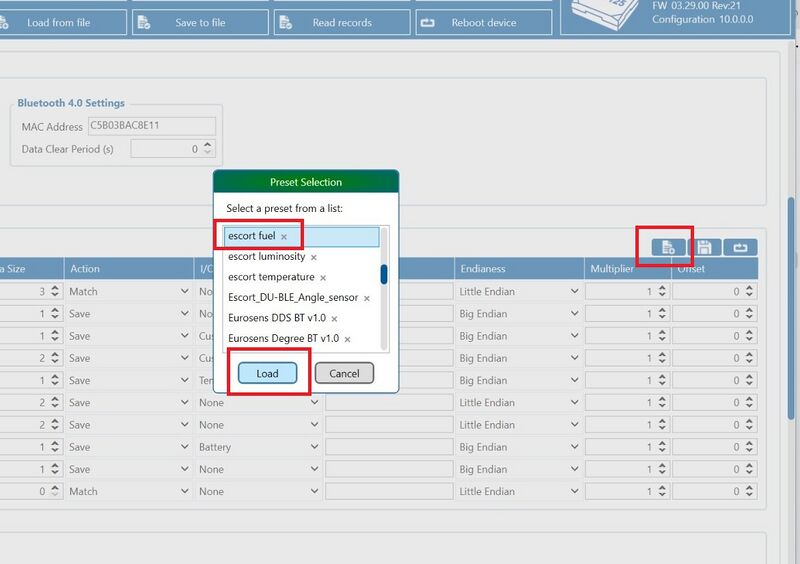
Task: Remove the Eurosens Degree BT v1.0 preset
Action: (347, 339)
